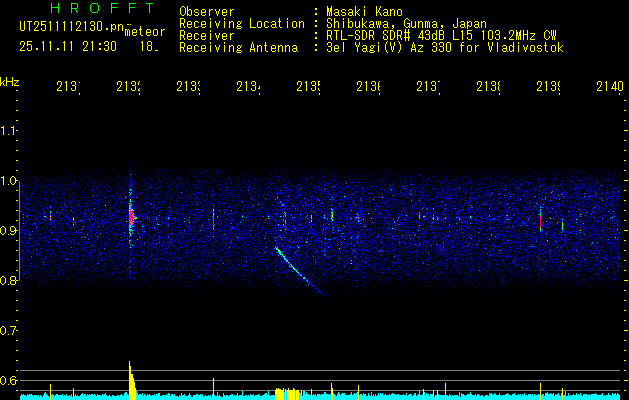The height and width of the screenshot is (400, 629).
Task: Select the RTL-SDR SDR# 103.2MHz receiver text
Action: (x=441, y=36)
